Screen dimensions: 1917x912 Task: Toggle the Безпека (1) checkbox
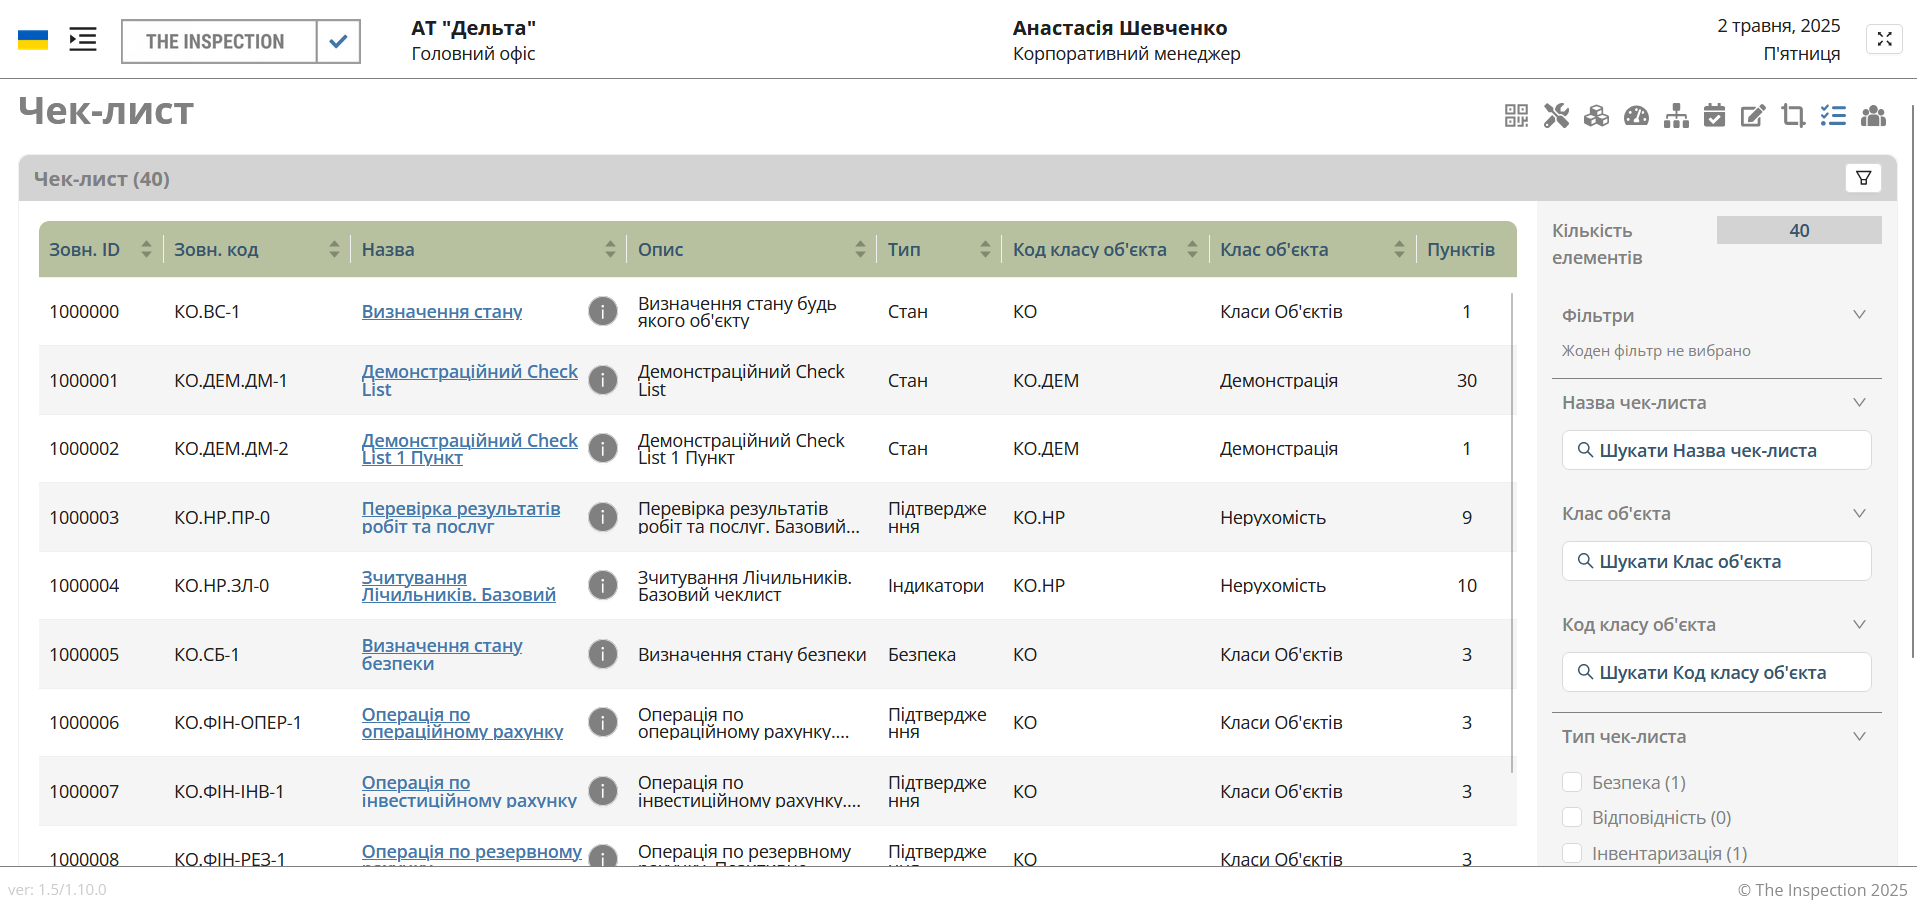tap(1572, 782)
